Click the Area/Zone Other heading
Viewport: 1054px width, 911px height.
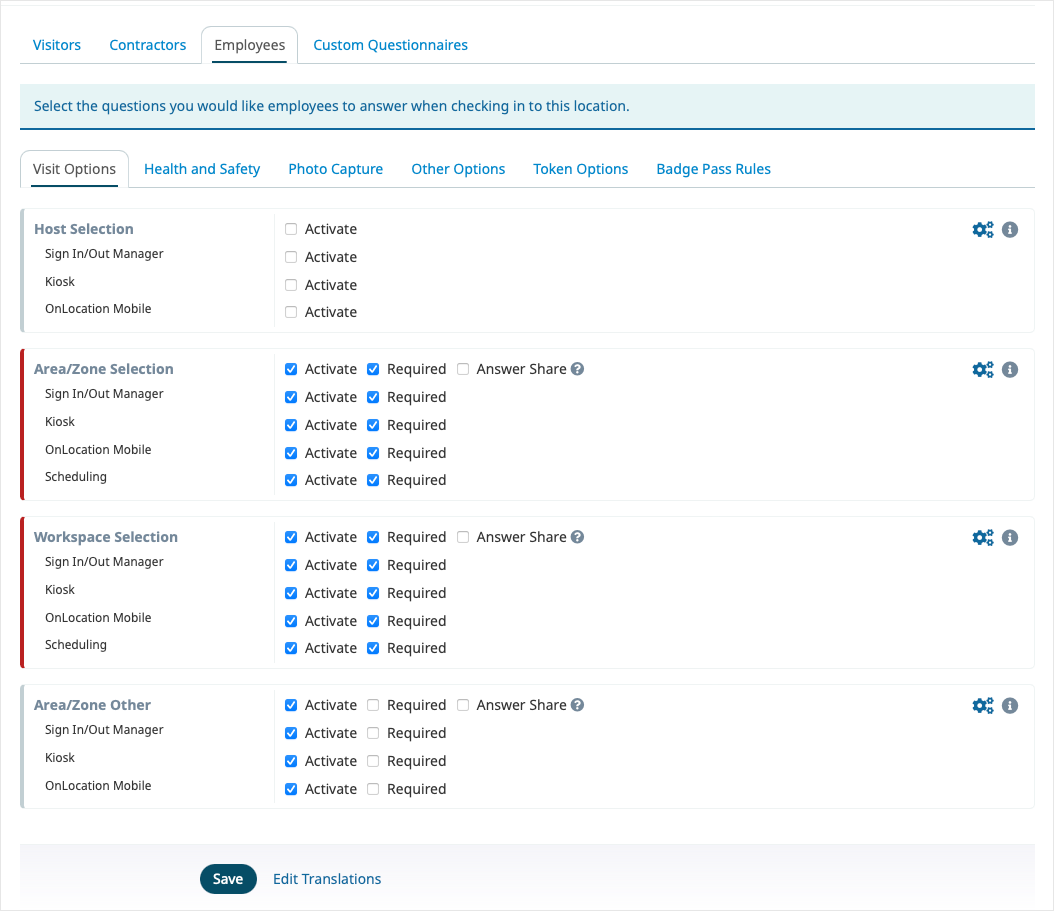pos(92,705)
